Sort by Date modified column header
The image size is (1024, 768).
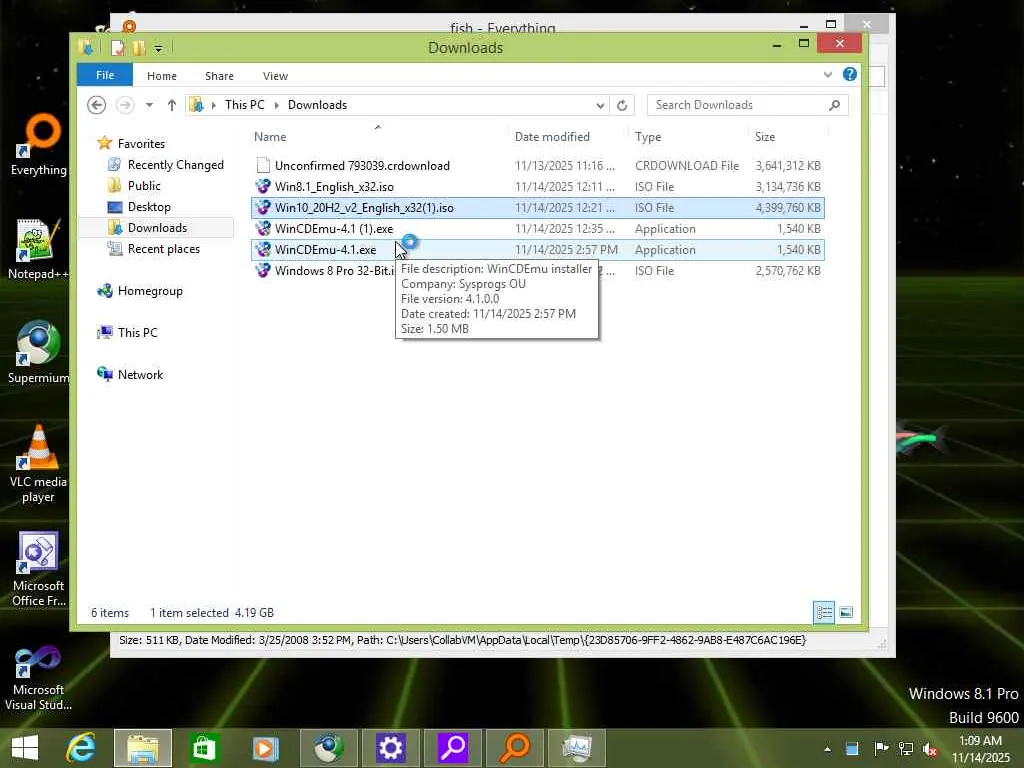click(569, 136)
